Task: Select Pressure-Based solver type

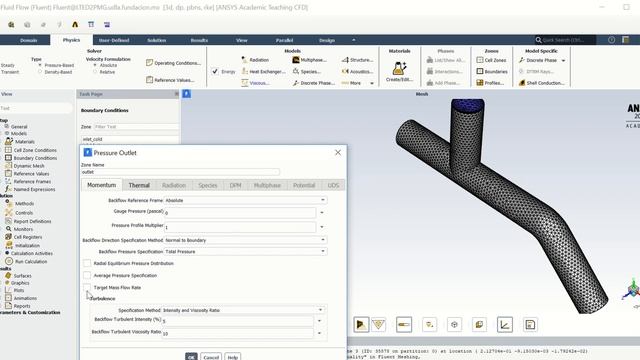Action: pos(40,65)
